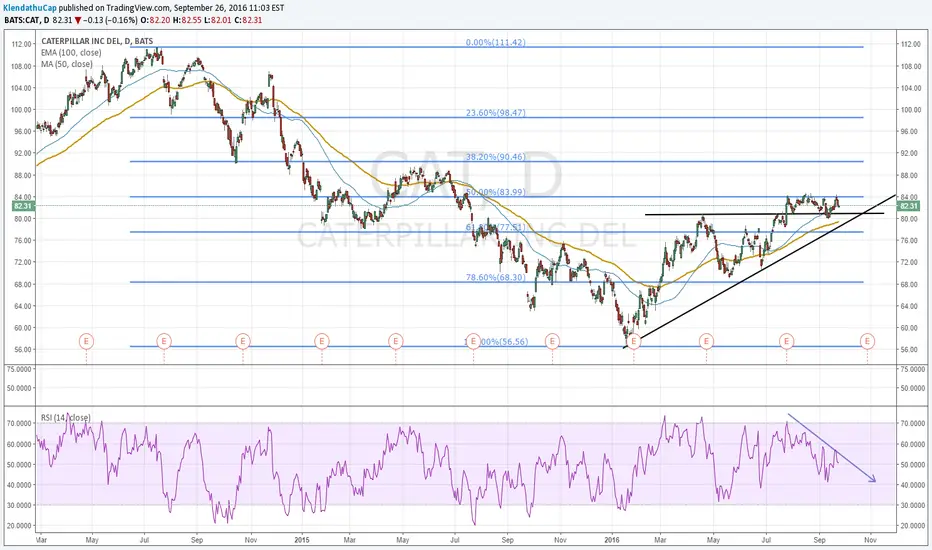The width and height of the screenshot is (932, 550).
Task: Click 56.00 on the left price axis
Action: [x=23, y=350]
